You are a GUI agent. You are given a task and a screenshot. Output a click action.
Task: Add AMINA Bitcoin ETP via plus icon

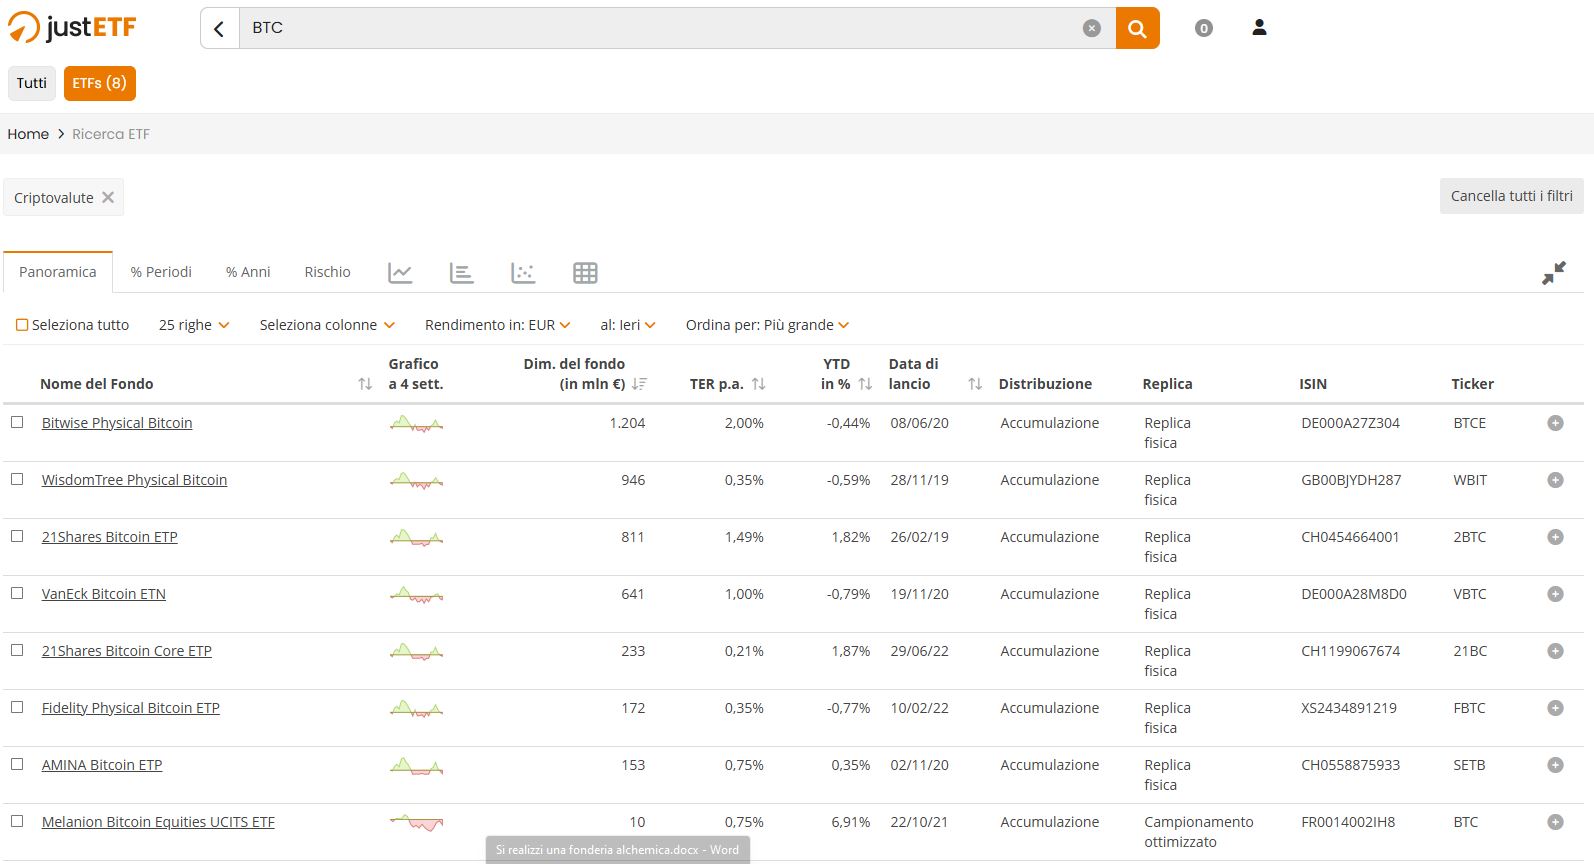[1555, 765]
